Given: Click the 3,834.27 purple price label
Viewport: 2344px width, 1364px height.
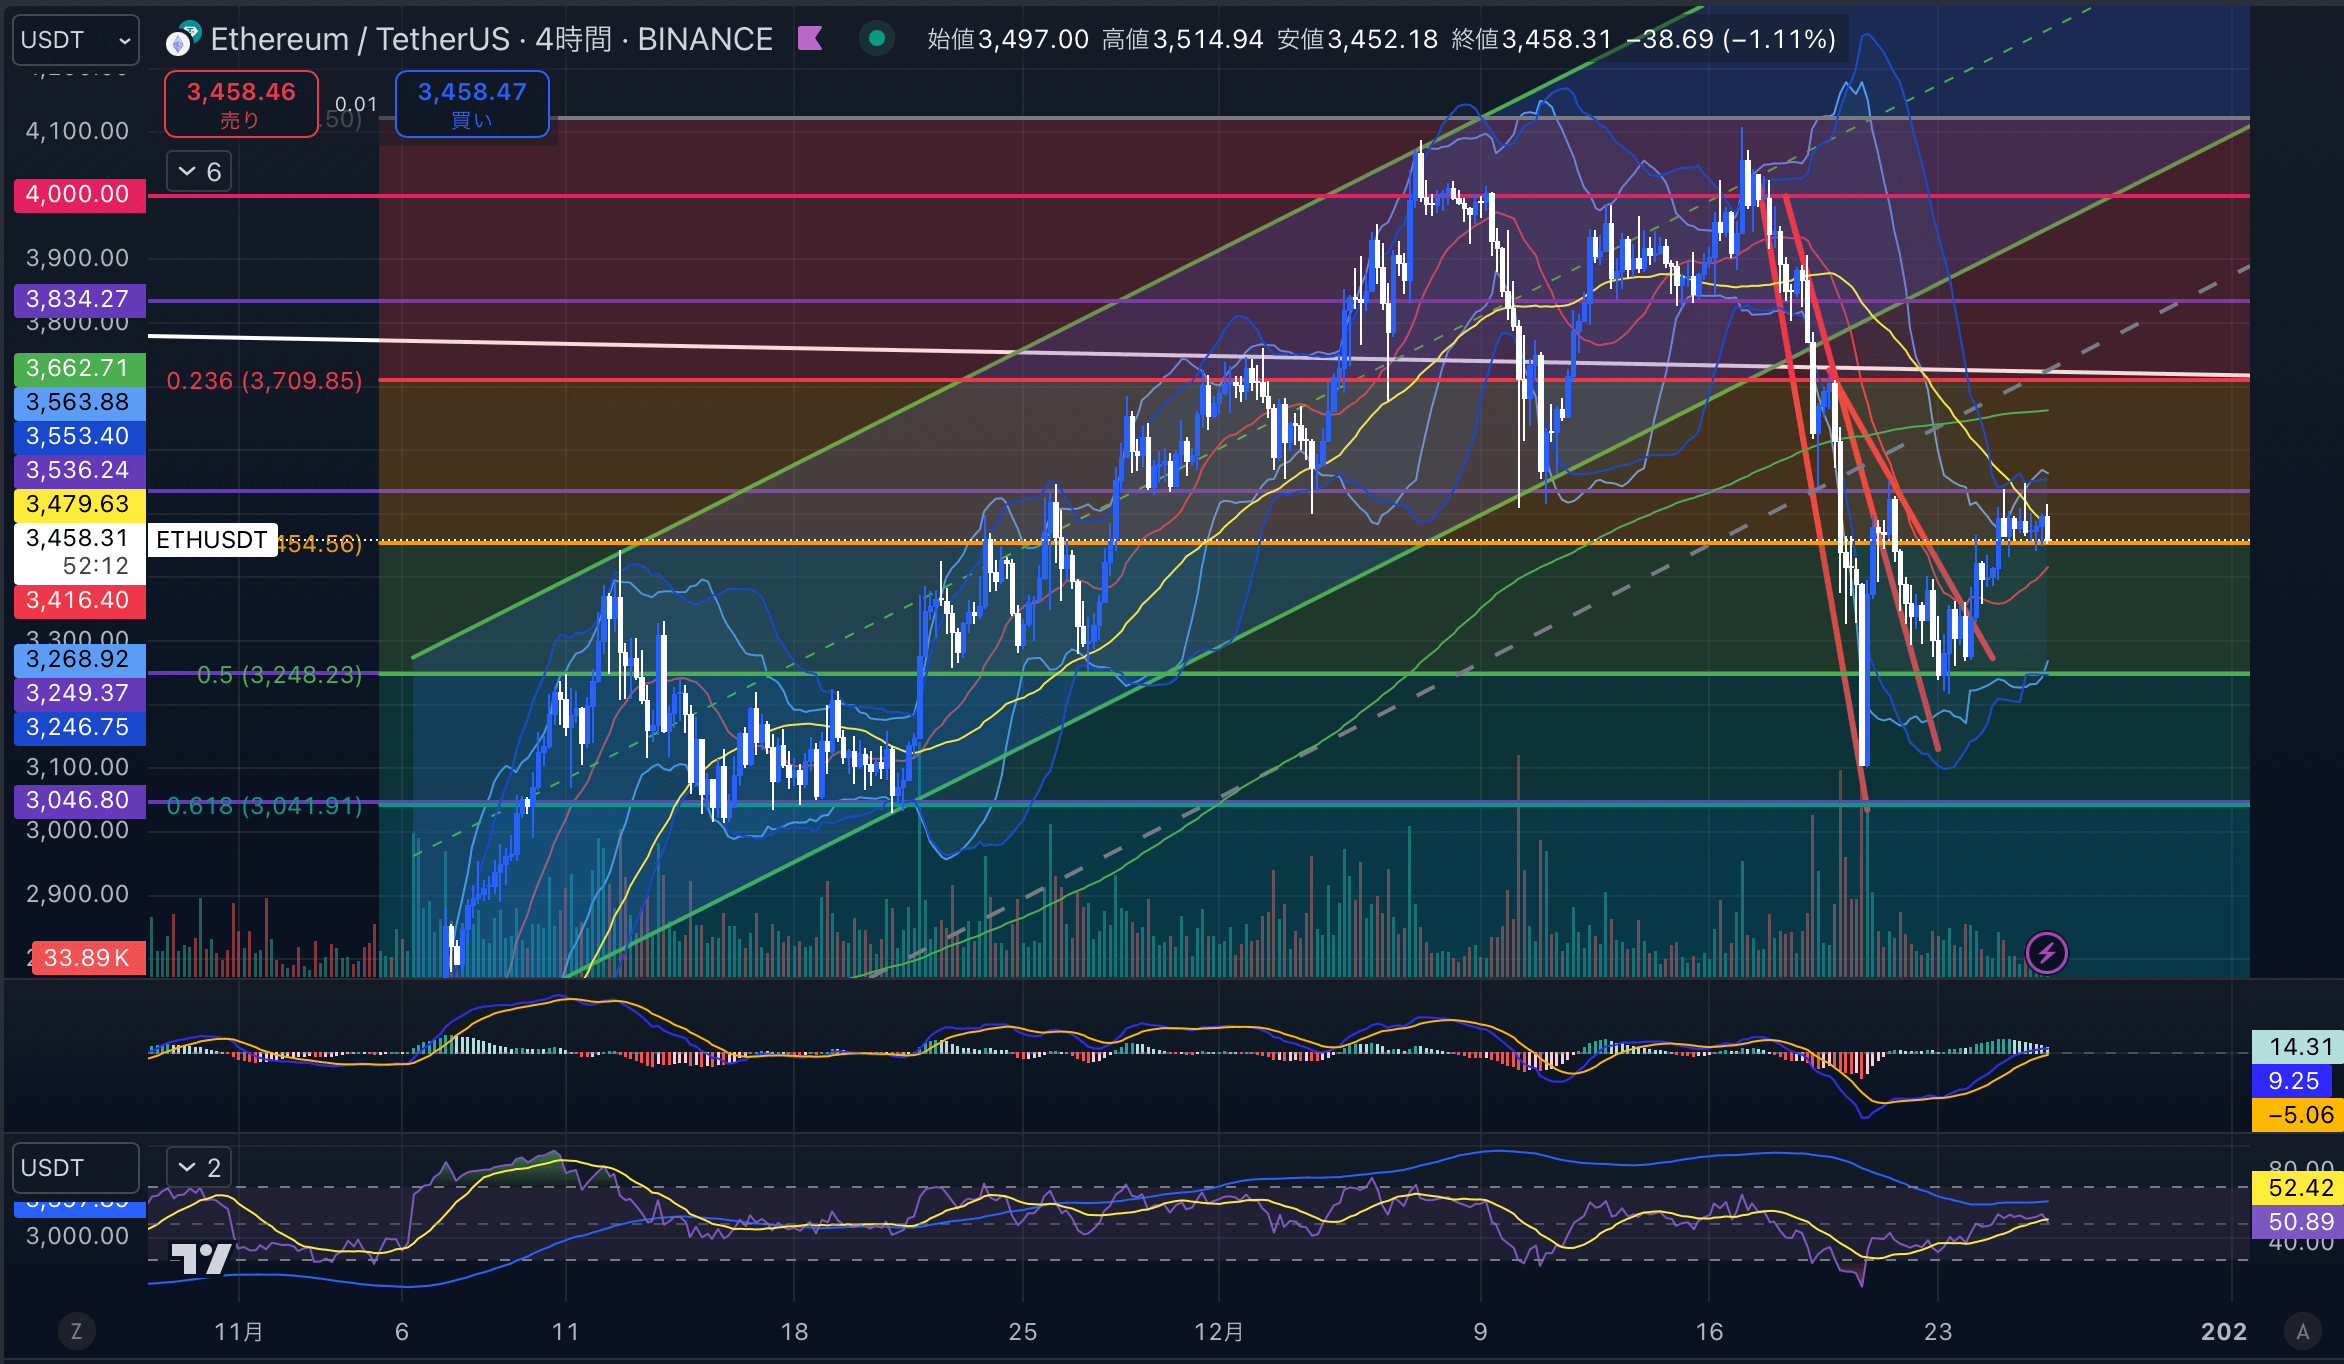Looking at the screenshot, I should 79,299.
